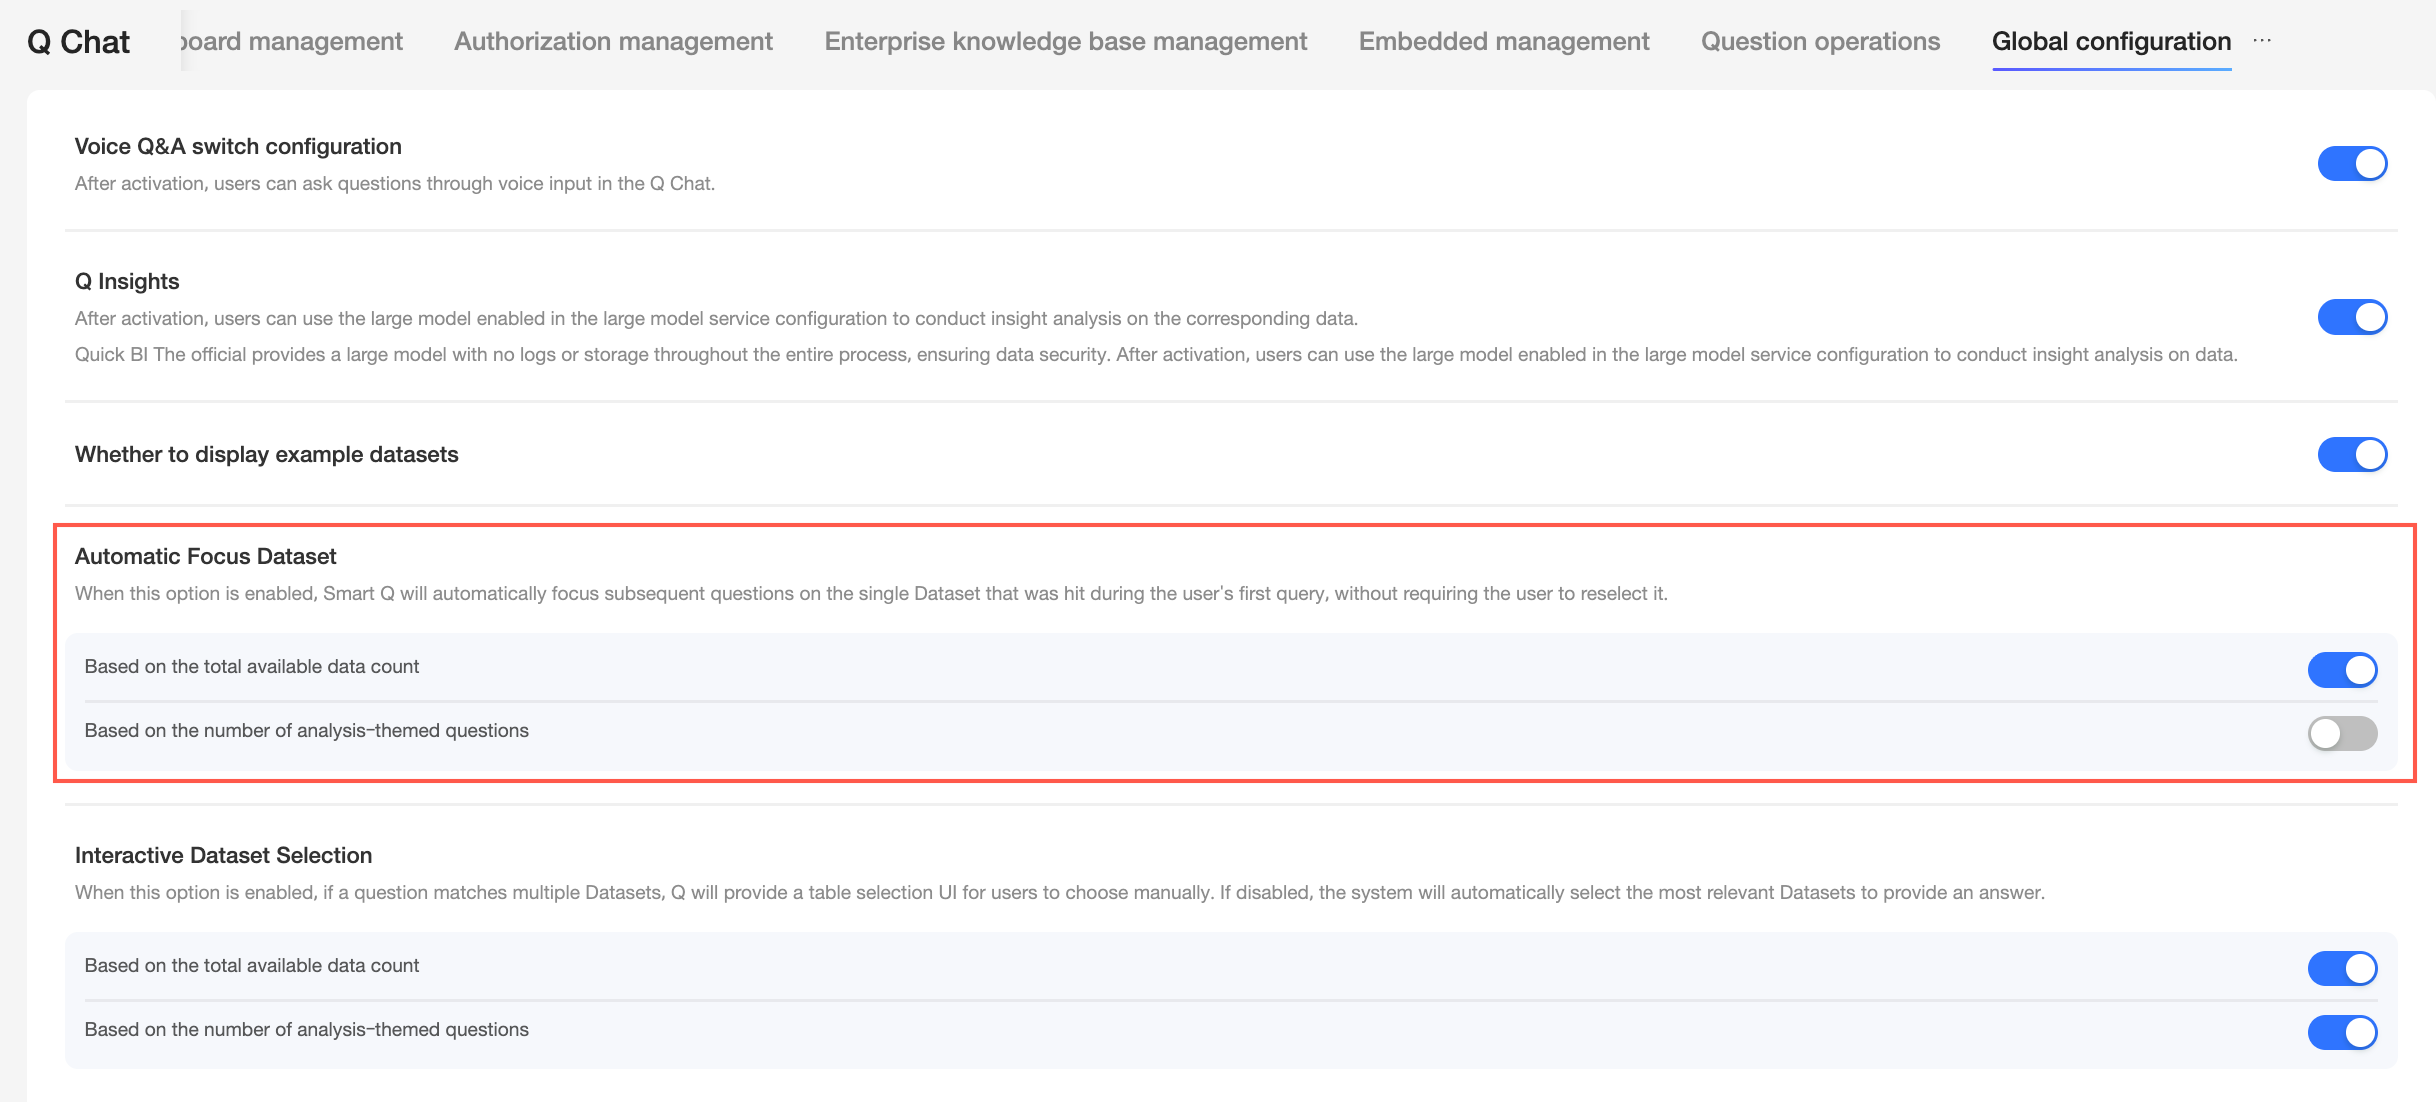This screenshot has width=2436, height=1102.
Task: Disable the Q Insights toggle
Action: tap(2351, 317)
